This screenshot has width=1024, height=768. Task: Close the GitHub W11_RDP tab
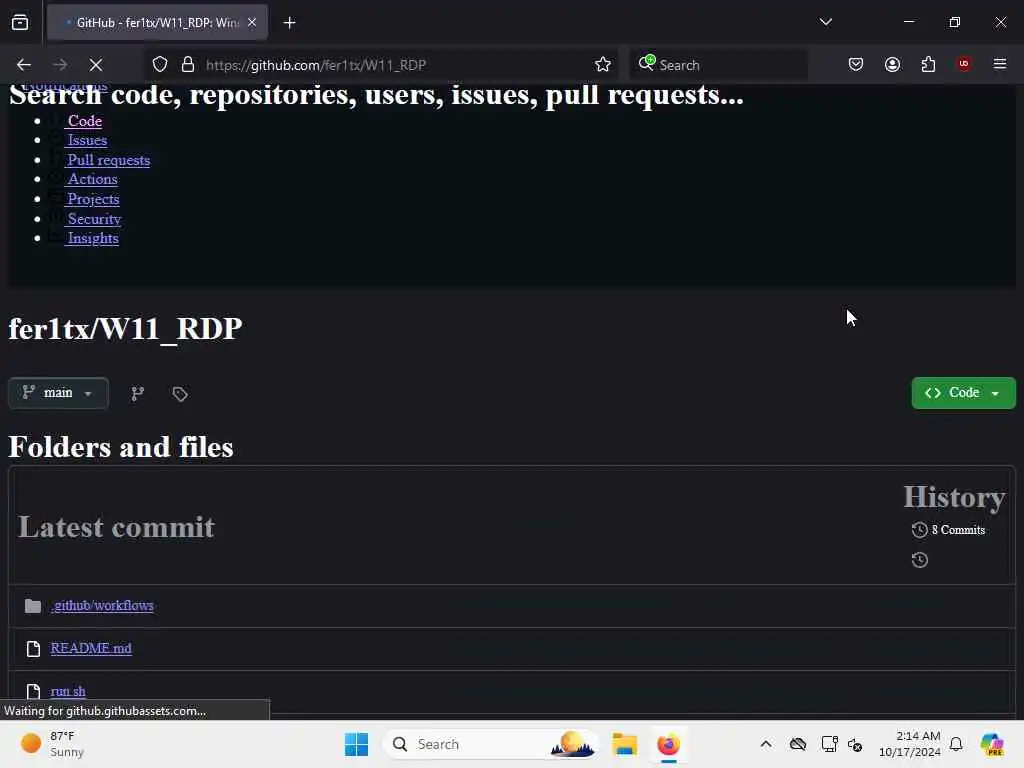pyautogui.click(x=252, y=22)
